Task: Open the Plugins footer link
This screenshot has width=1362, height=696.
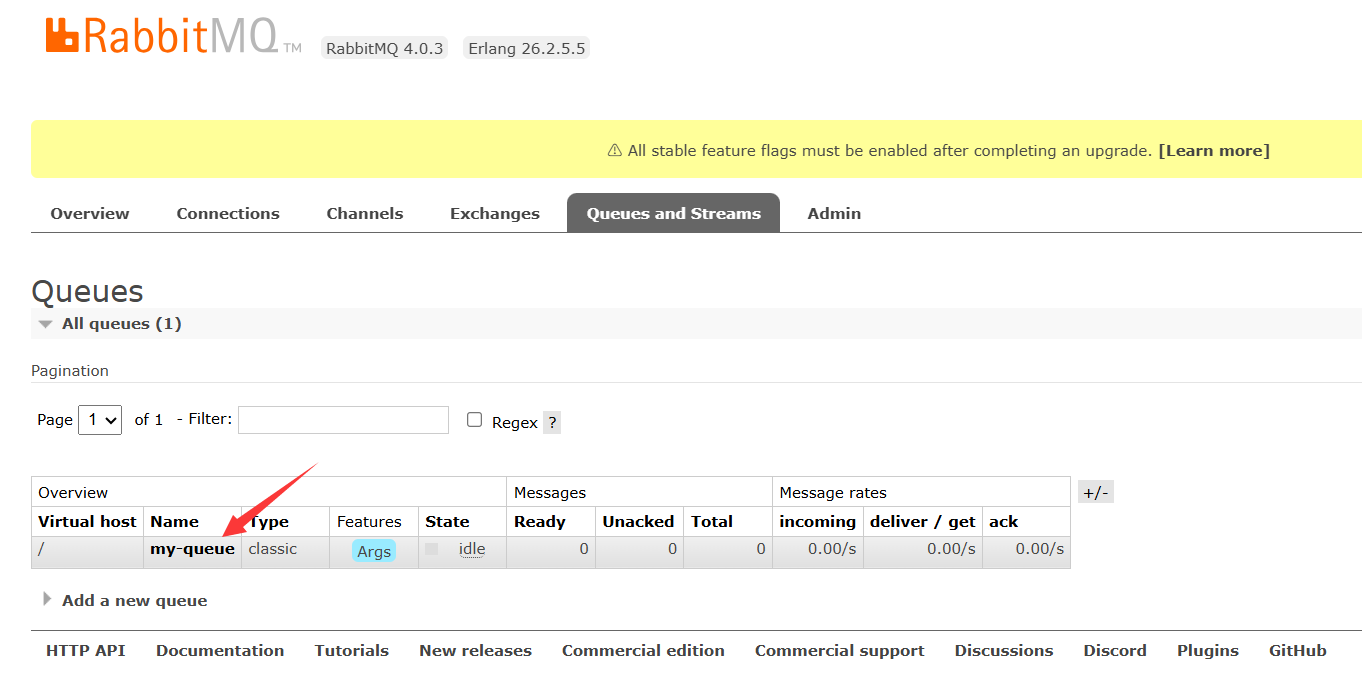Action: (x=1208, y=650)
